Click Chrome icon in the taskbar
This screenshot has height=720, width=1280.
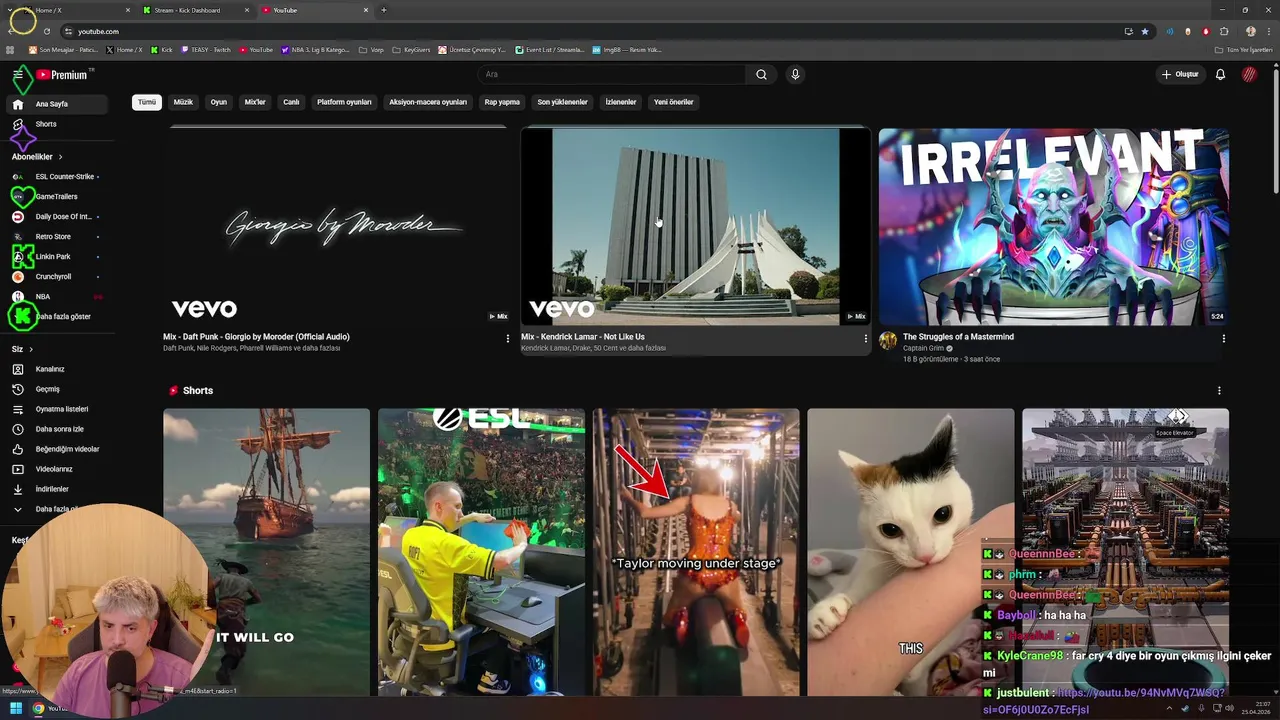point(38,709)
